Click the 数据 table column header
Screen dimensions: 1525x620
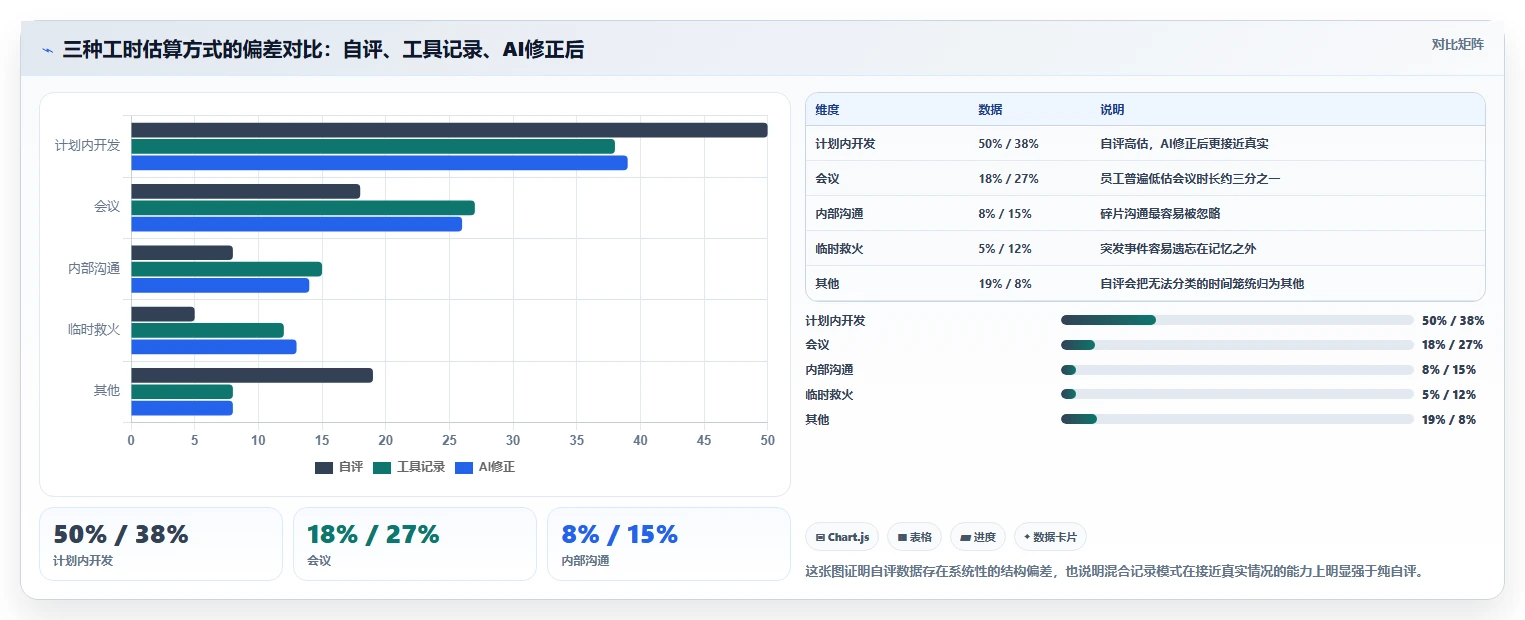pos(990,110)
